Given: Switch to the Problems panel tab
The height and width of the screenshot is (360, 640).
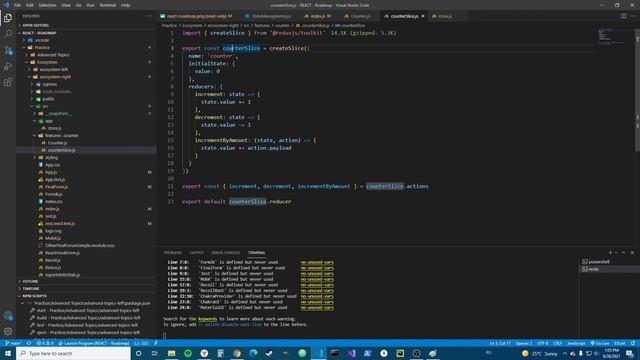Looking at the screenshot, I should (173, 253).
